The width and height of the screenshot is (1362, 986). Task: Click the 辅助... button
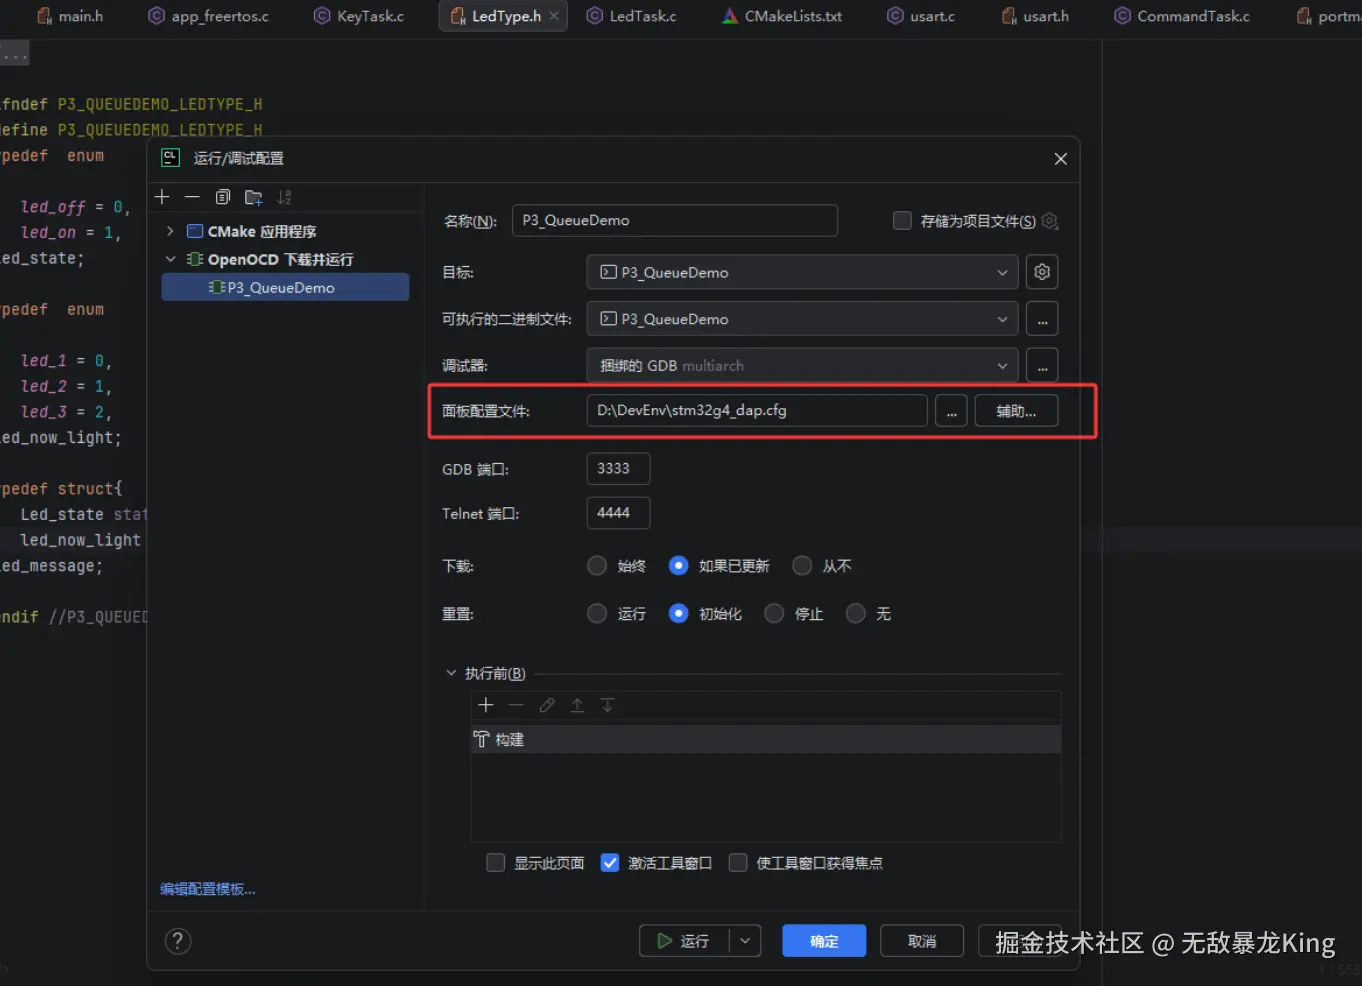(1016, 411)
